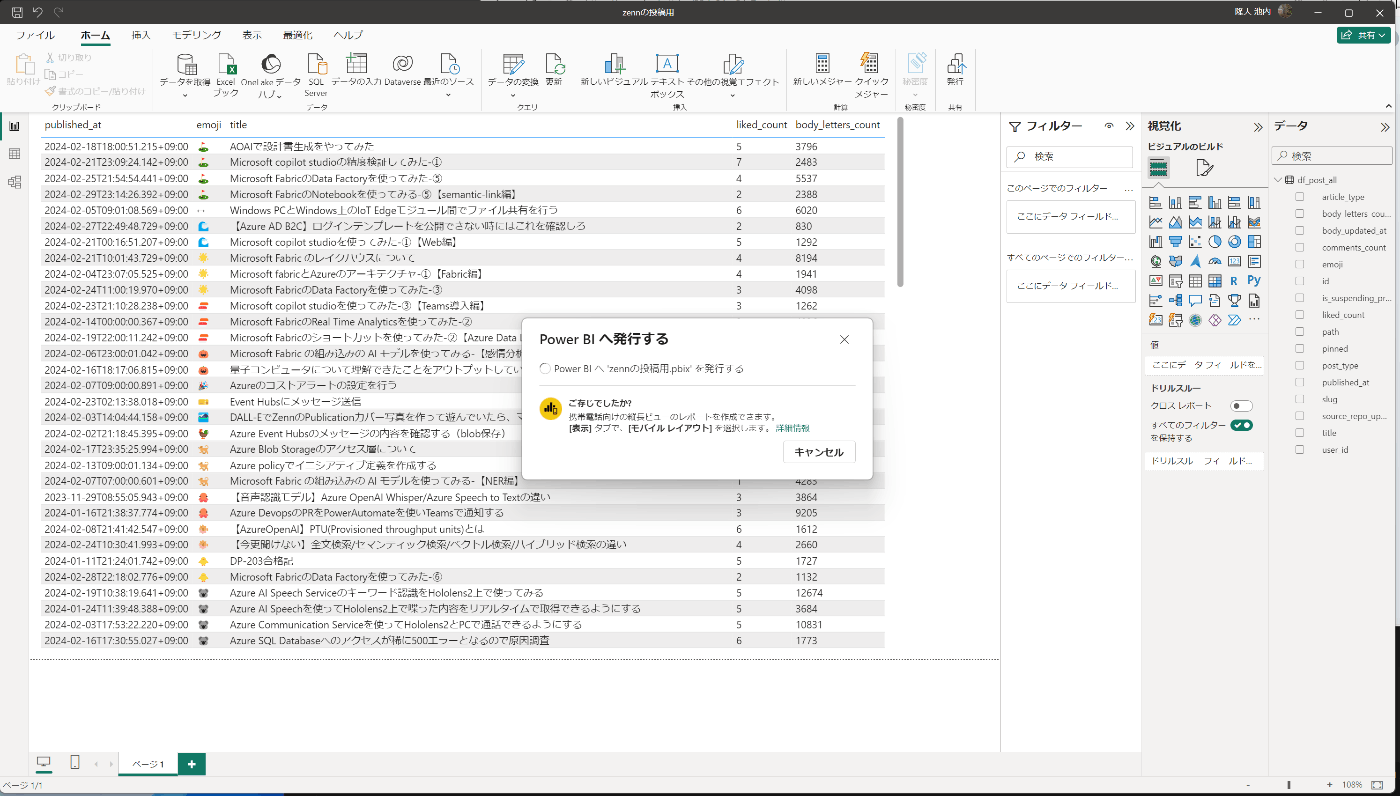Switch to desktop layout icon at bottom
The image size is (1400, 796).
tap(43, 763)
